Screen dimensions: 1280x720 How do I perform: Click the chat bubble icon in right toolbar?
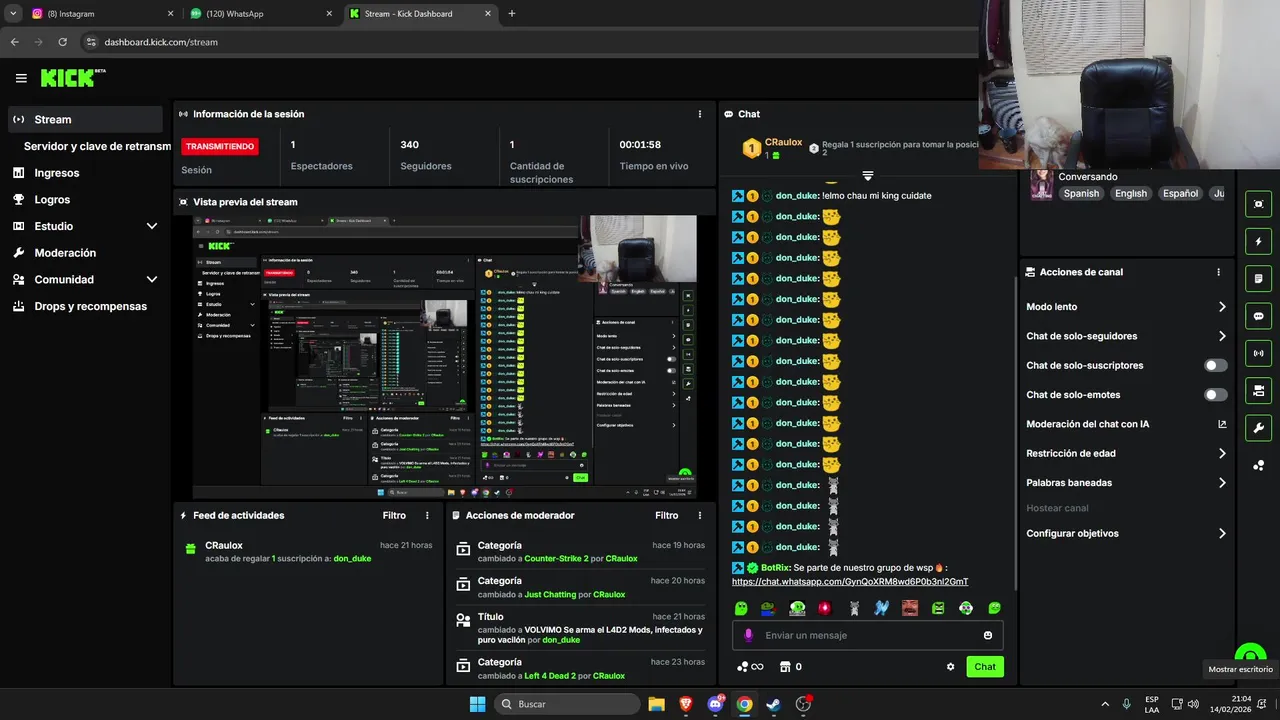click(x=1258, y=316)
